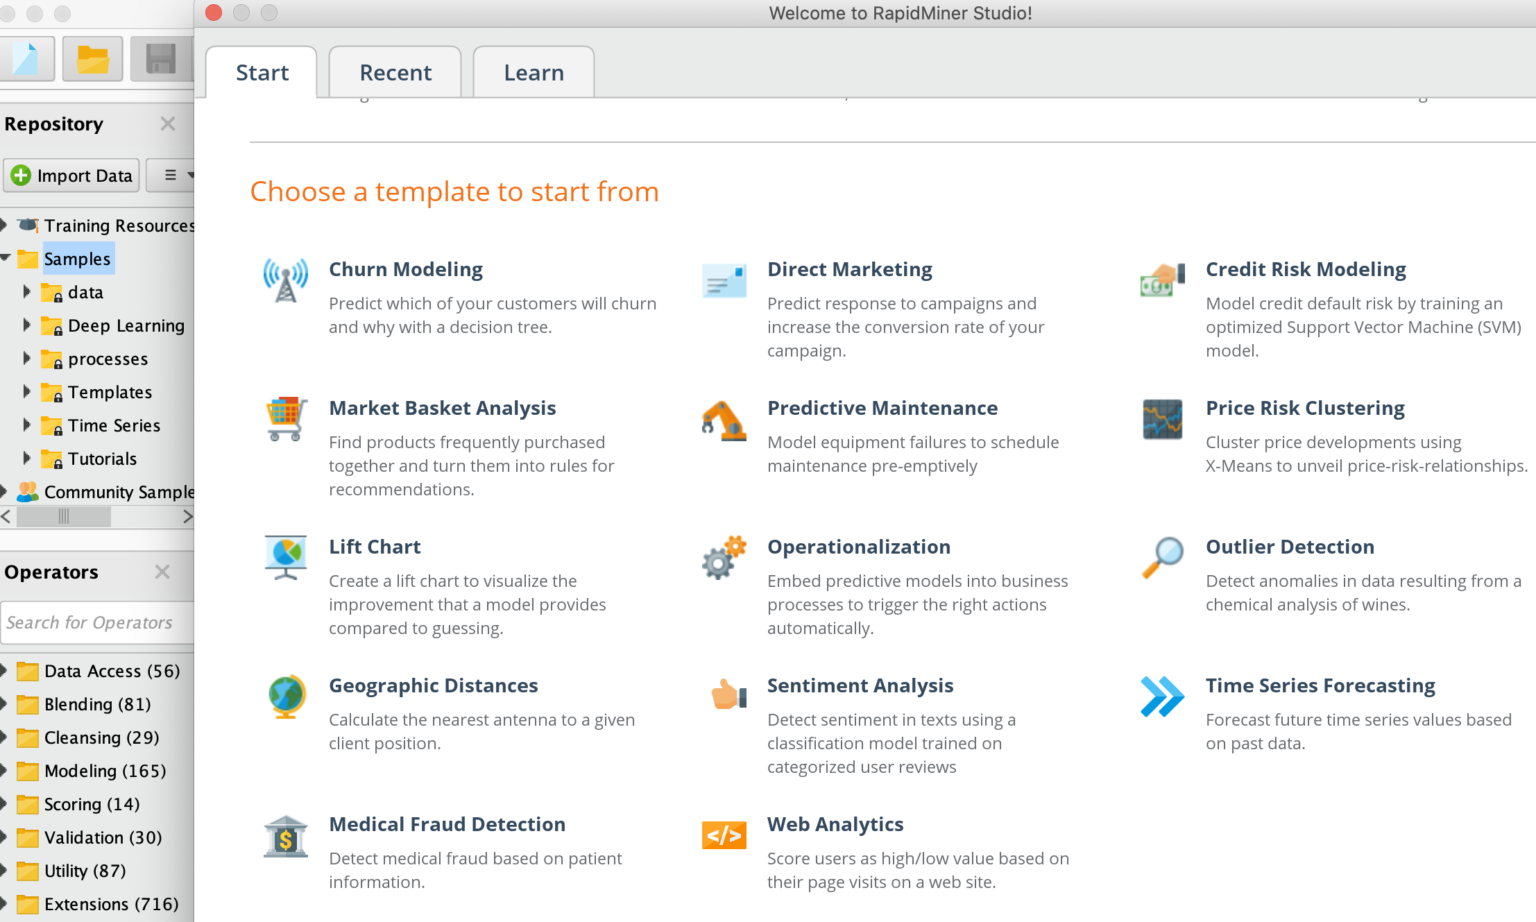Open the Medical Fraud Detection template
The height and width of the screenshot is (922, 1536).
click(447, 824)
